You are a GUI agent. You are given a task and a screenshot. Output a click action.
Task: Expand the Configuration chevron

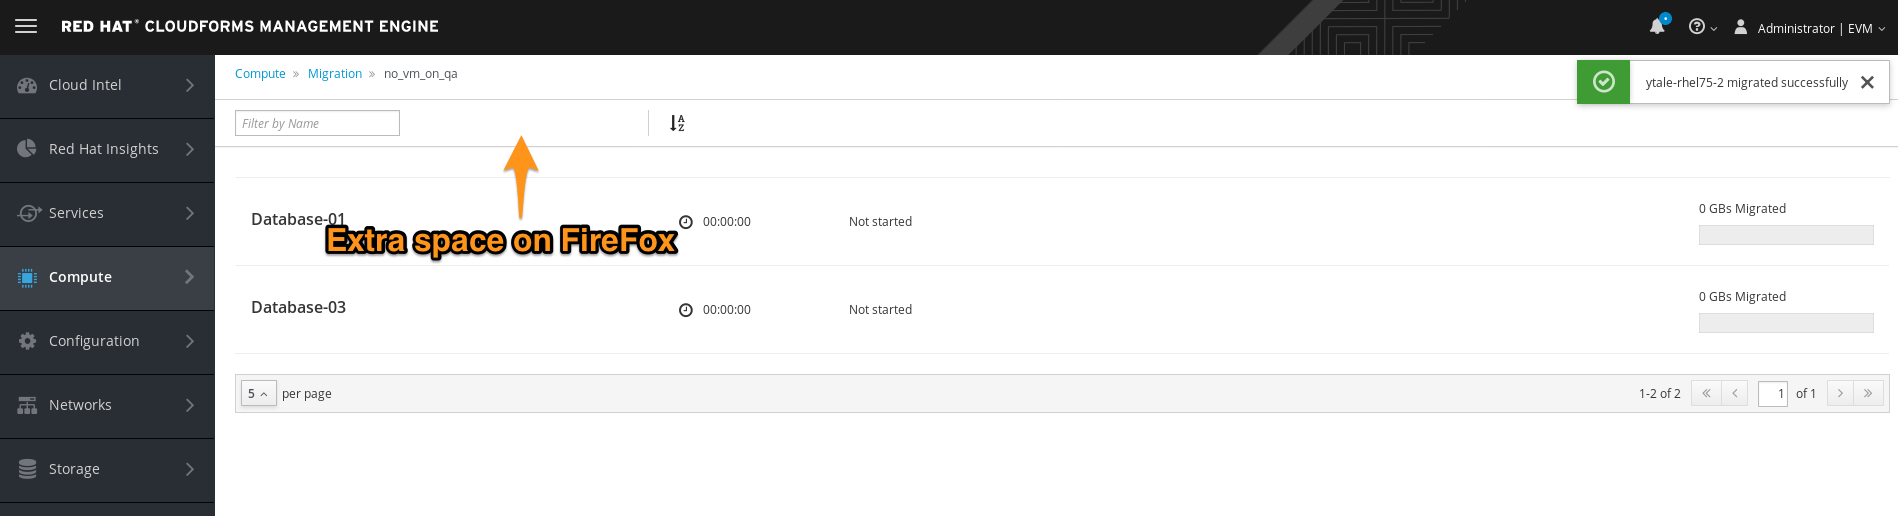tap(190, 341)
